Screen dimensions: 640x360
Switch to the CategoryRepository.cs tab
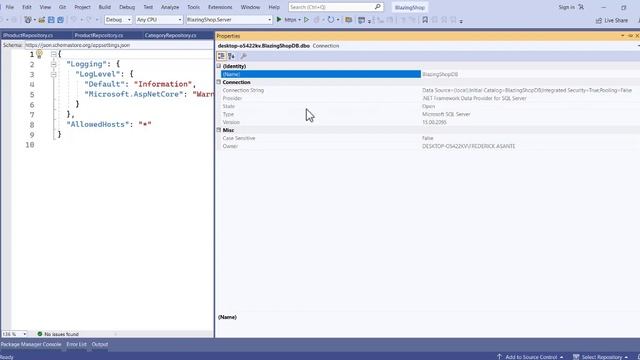[x=170, y=36]
